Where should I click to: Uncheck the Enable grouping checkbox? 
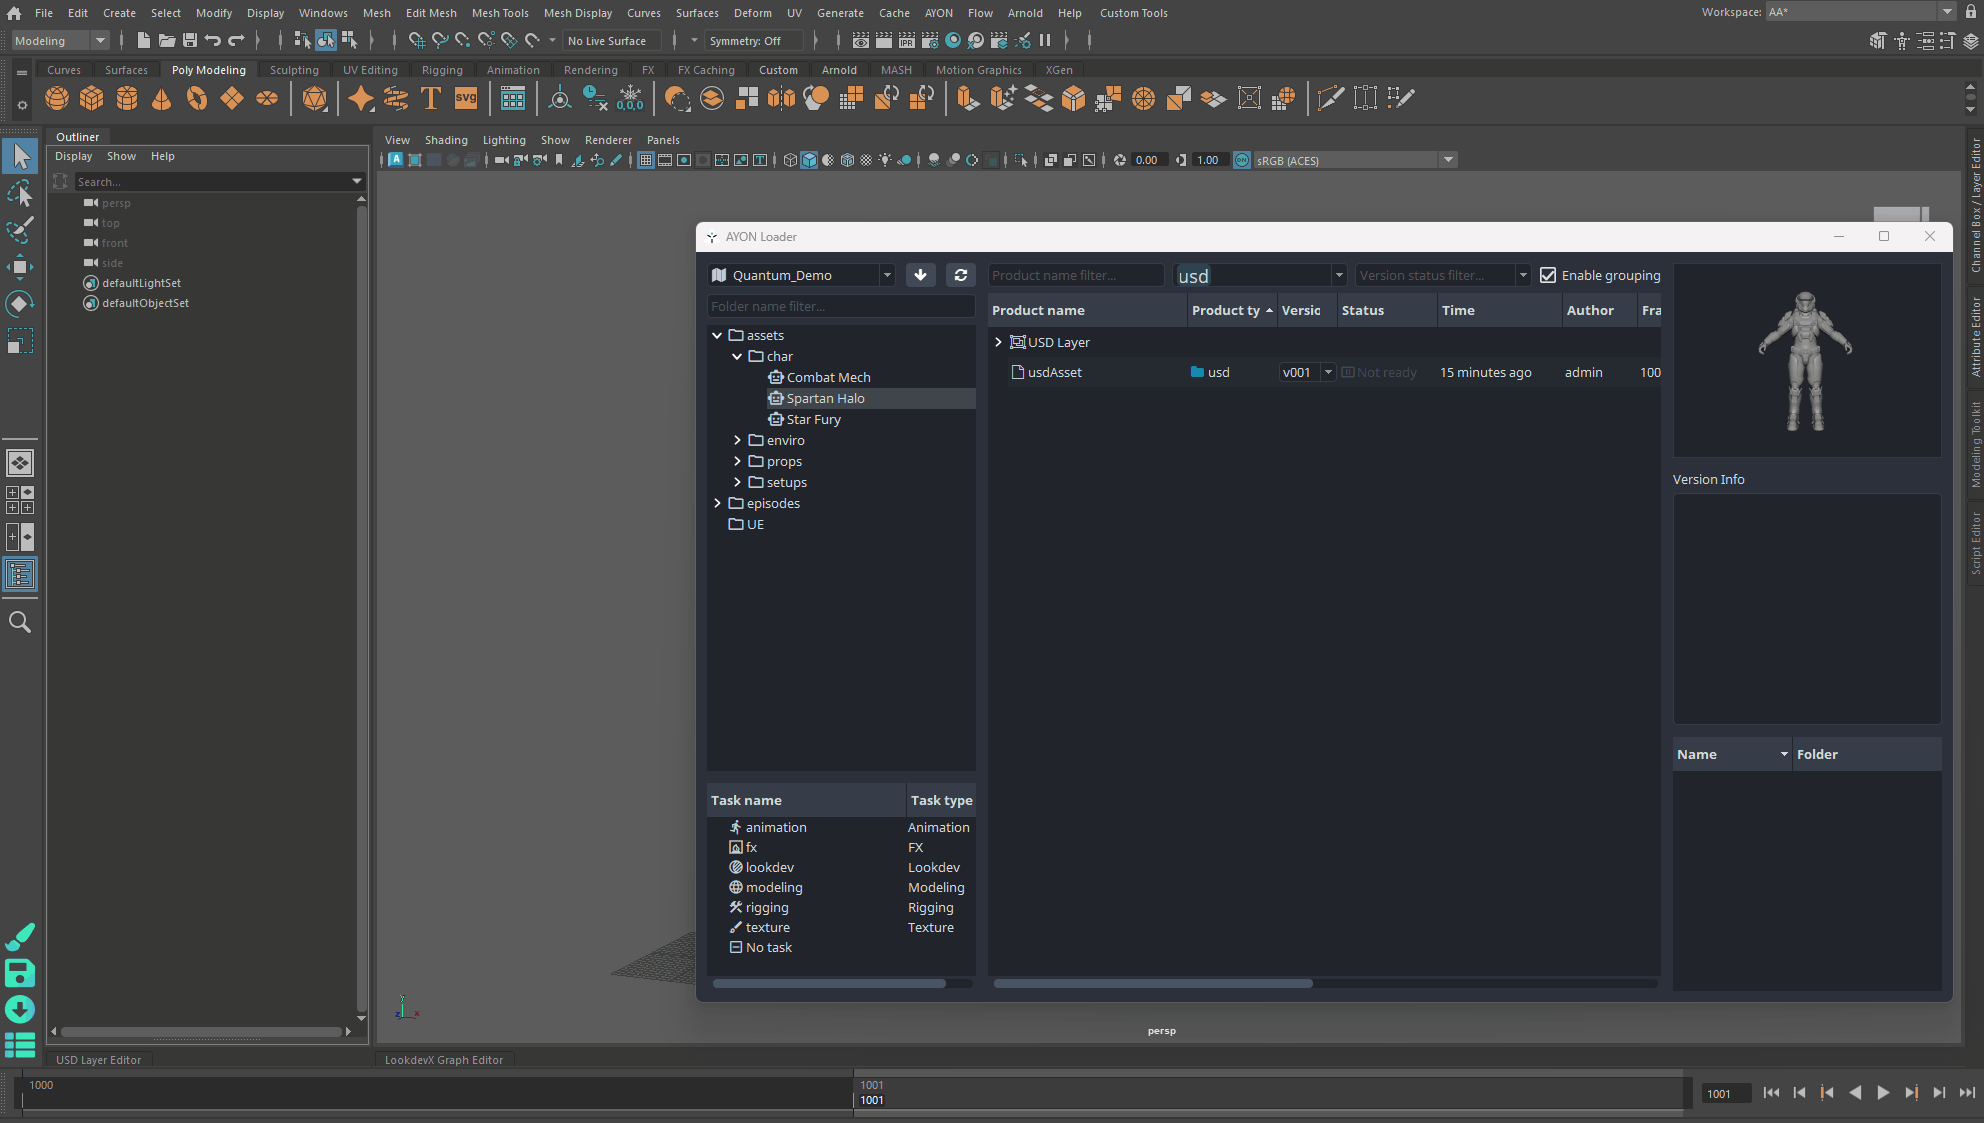coord(1548,275)
